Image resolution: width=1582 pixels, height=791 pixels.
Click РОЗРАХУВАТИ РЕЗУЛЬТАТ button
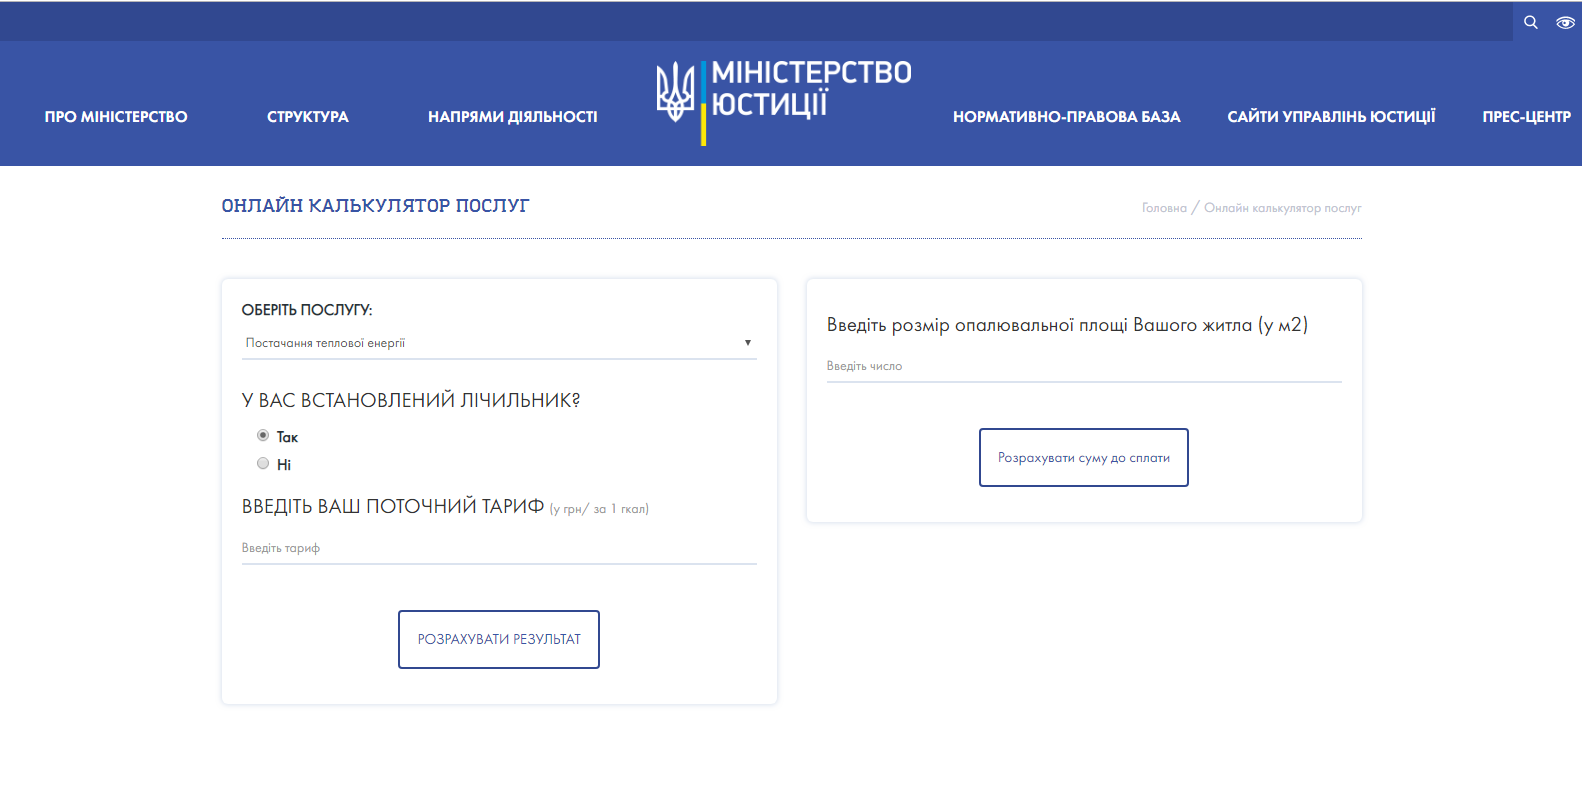(x=499, y=639)
